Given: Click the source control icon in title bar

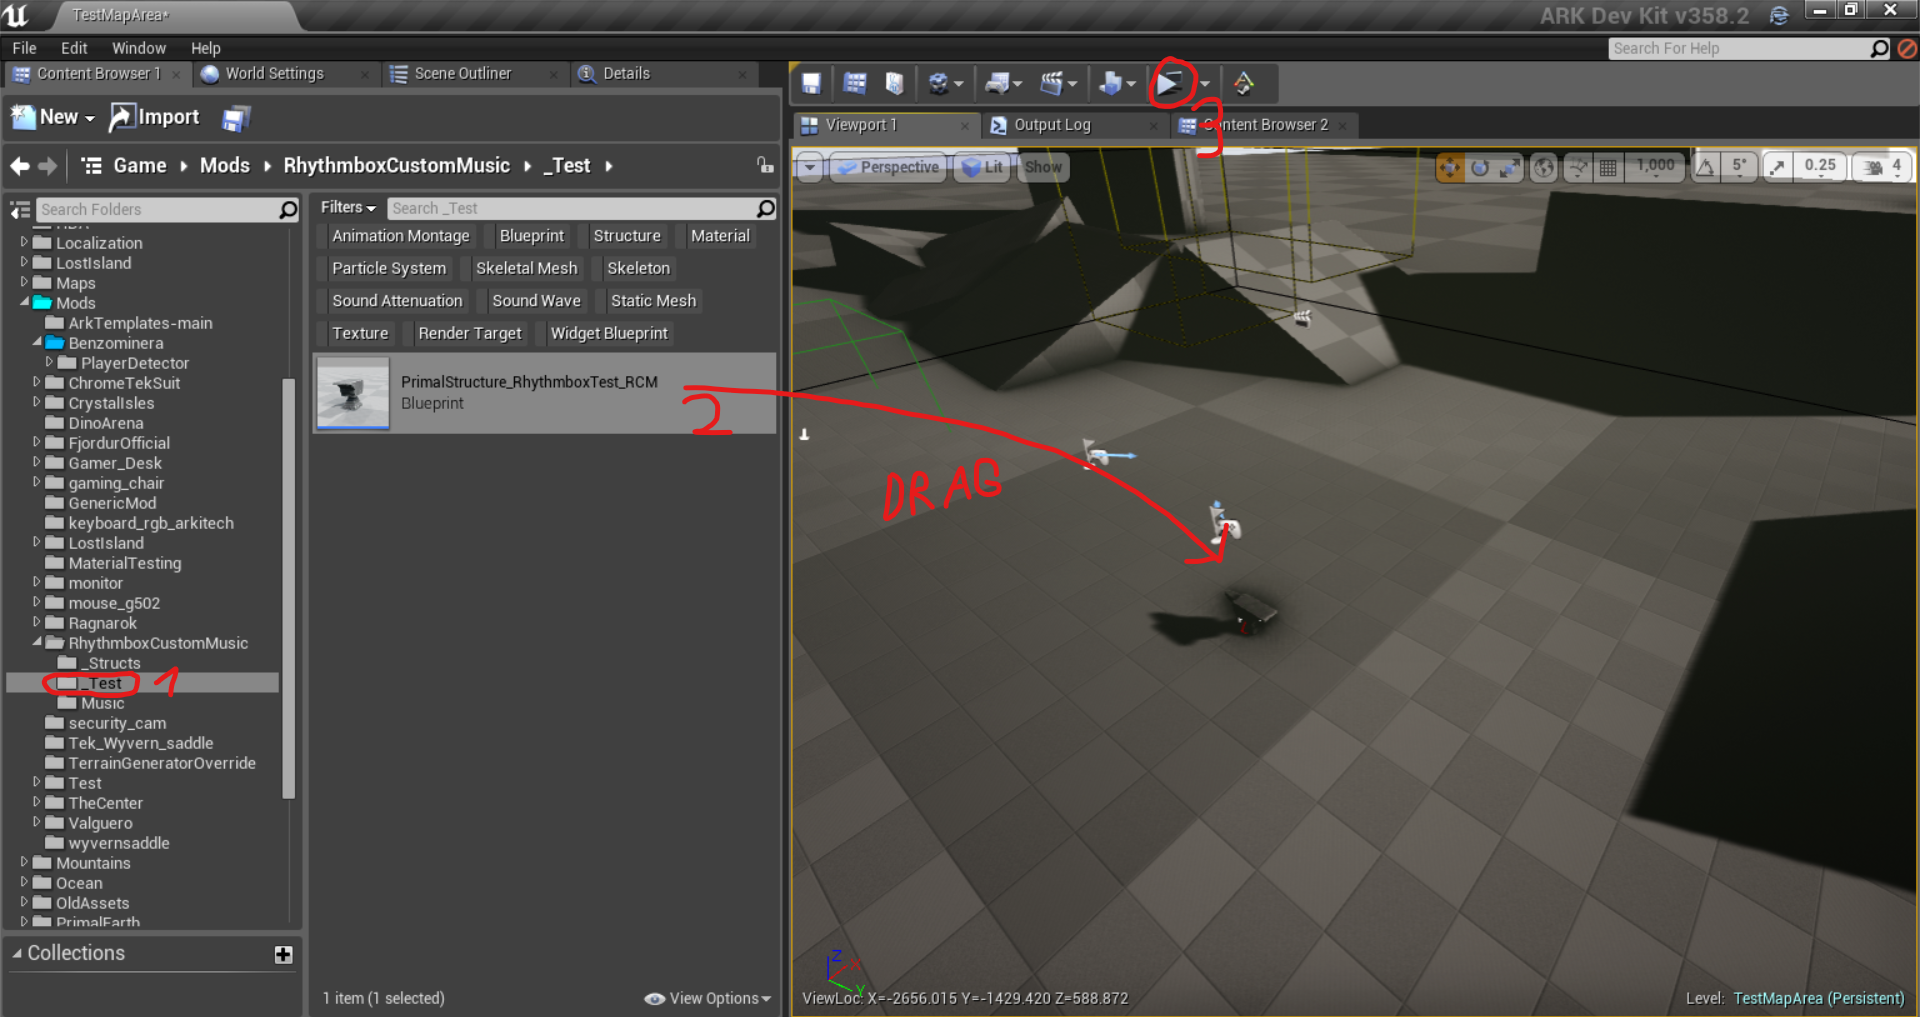Looking at the screenshot, I should click(x=1779, y=15).
